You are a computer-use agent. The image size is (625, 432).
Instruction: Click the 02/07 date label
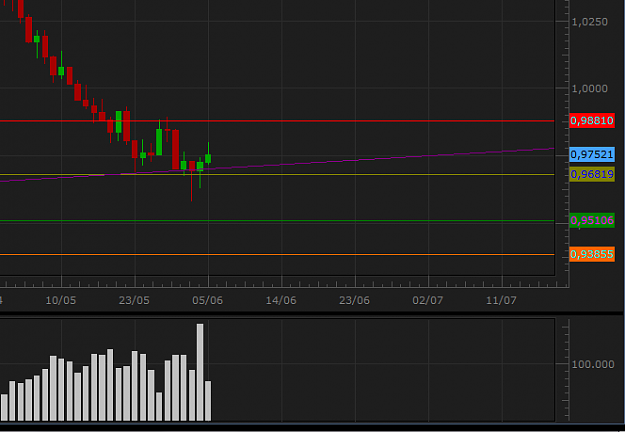pyautogui.click(x=428, y=300)
